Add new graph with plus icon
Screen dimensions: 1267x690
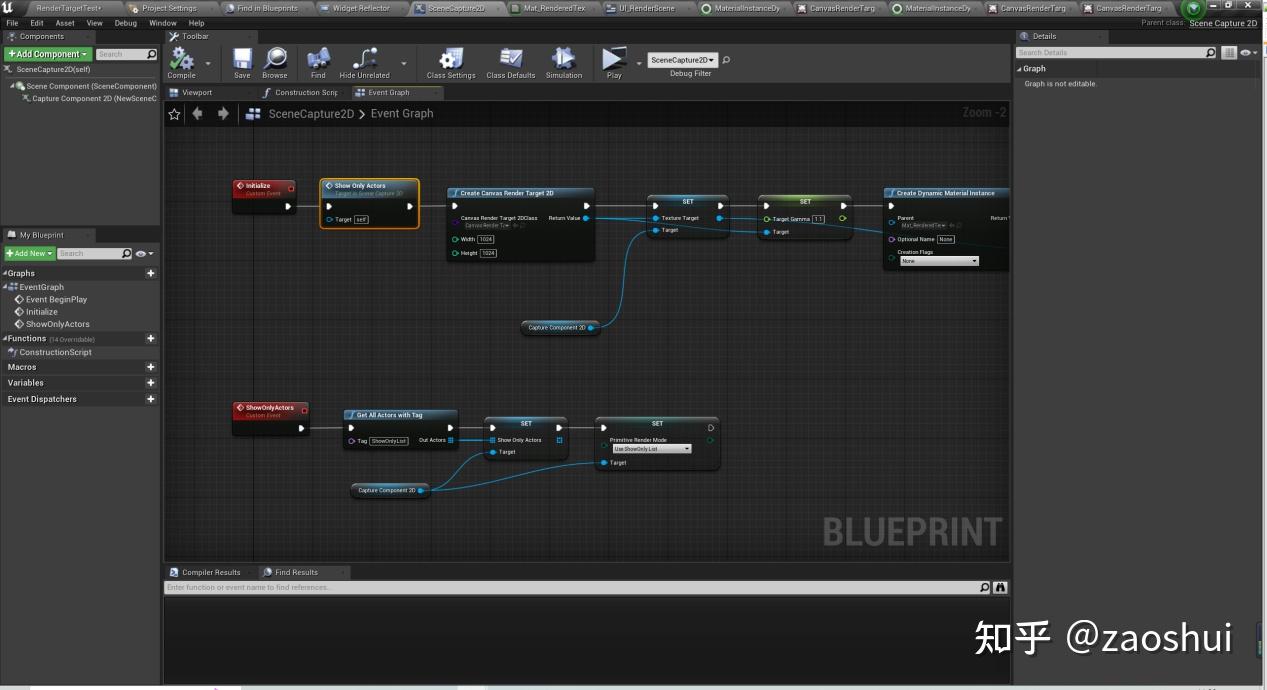(x=151, y=273)
